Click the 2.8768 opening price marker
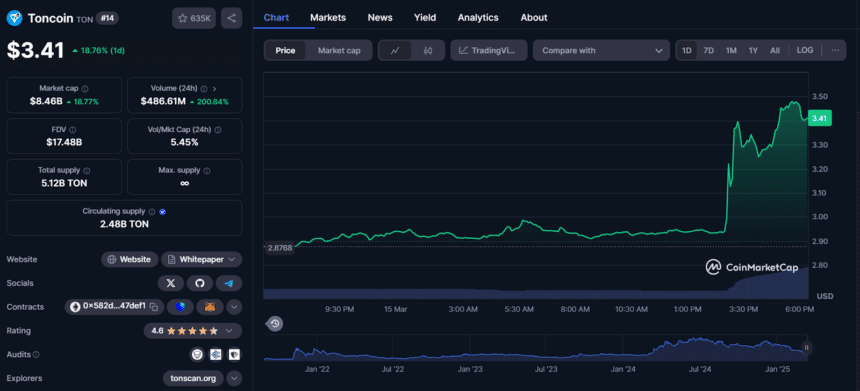This screenshot has width=860, height=391. coord(280,247)
